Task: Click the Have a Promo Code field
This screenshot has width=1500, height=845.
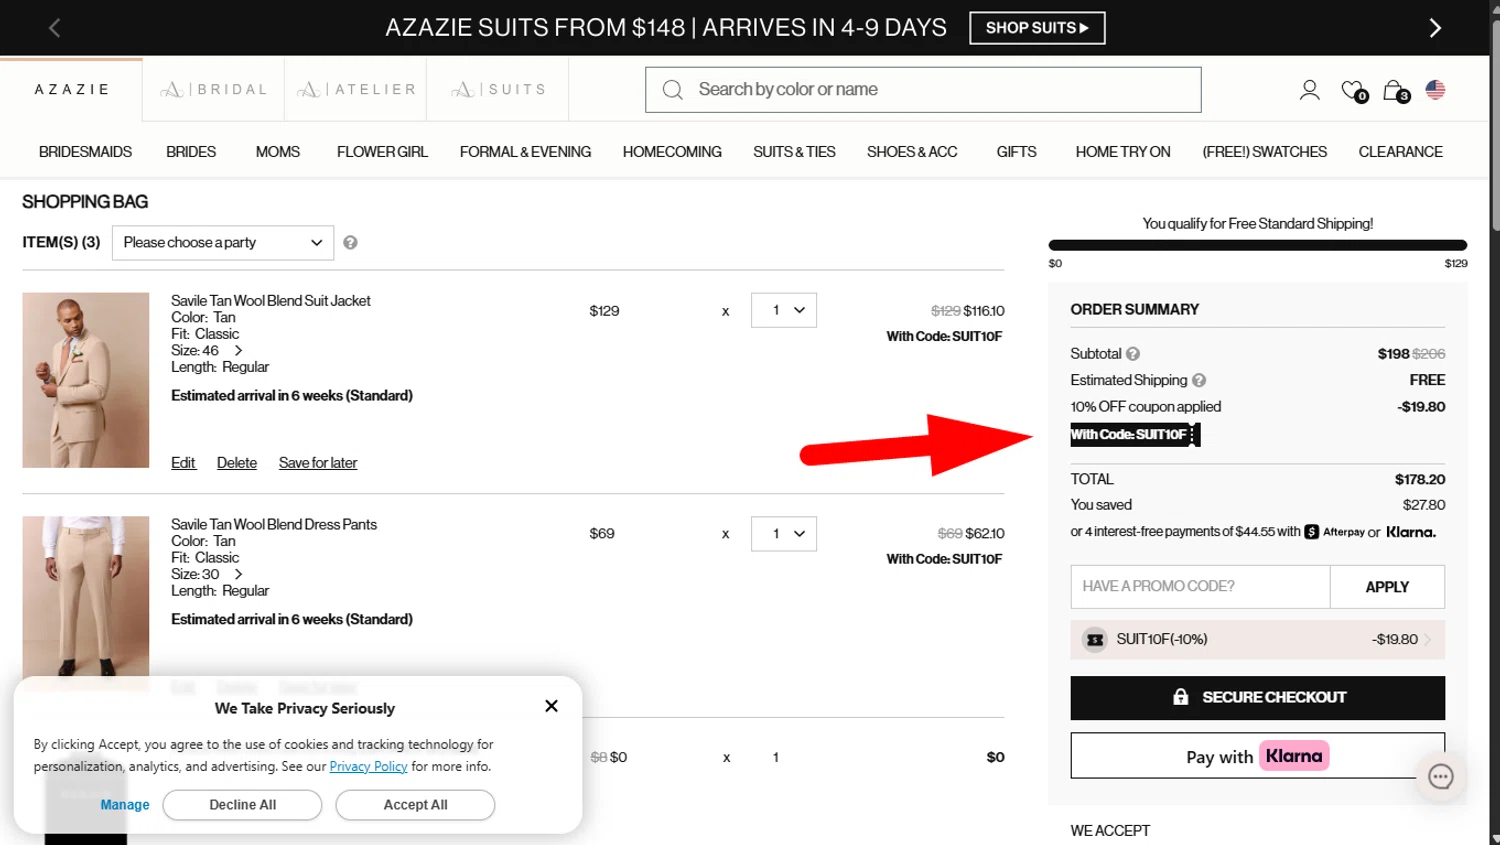Action: [x=1200, y=587]
